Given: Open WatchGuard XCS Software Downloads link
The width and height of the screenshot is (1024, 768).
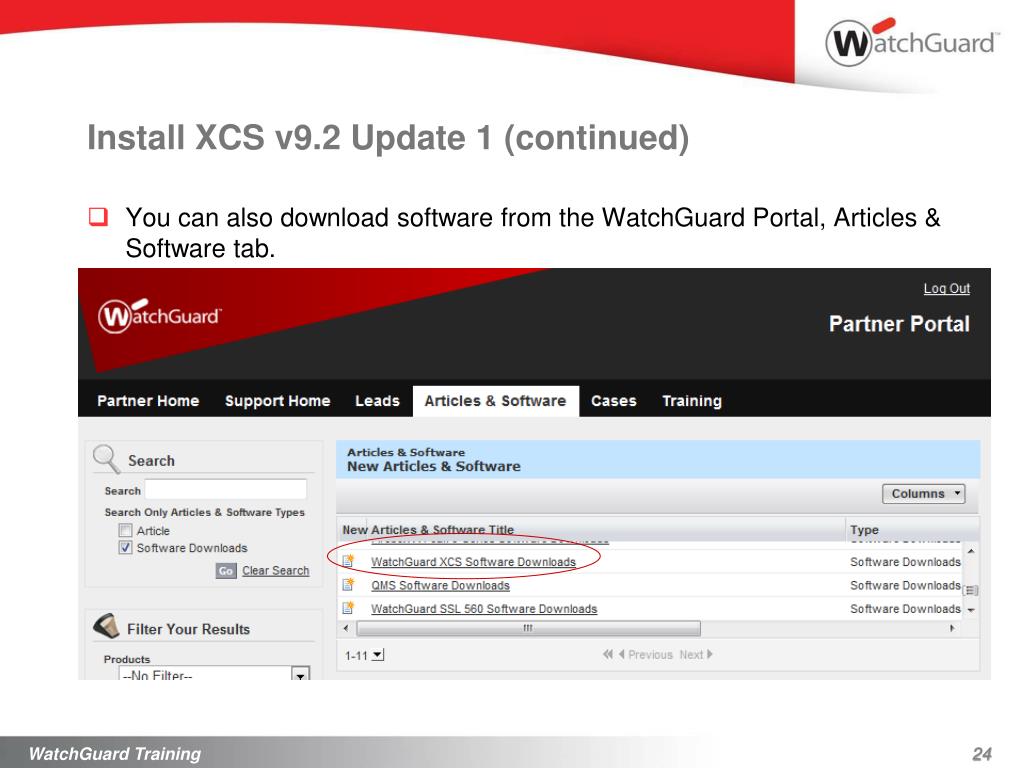Looking at the screenshot, I should tap(473, 562).
